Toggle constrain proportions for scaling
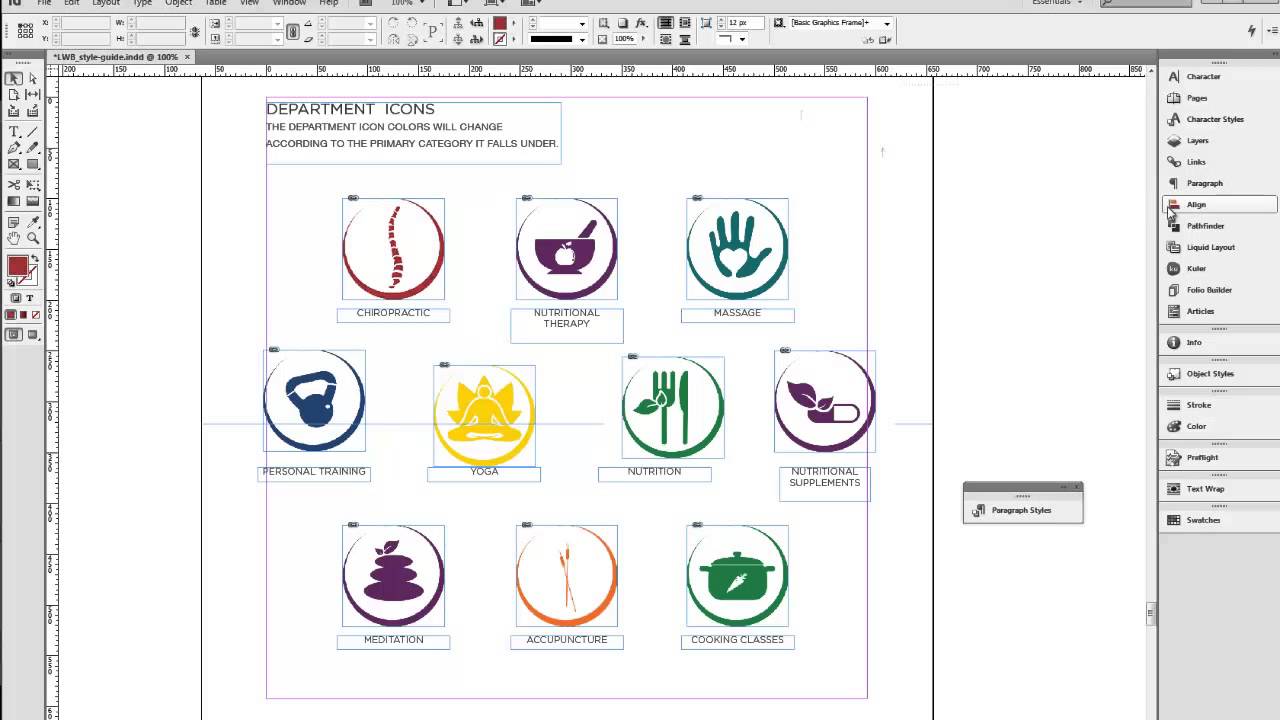 (x=292, y=31)
